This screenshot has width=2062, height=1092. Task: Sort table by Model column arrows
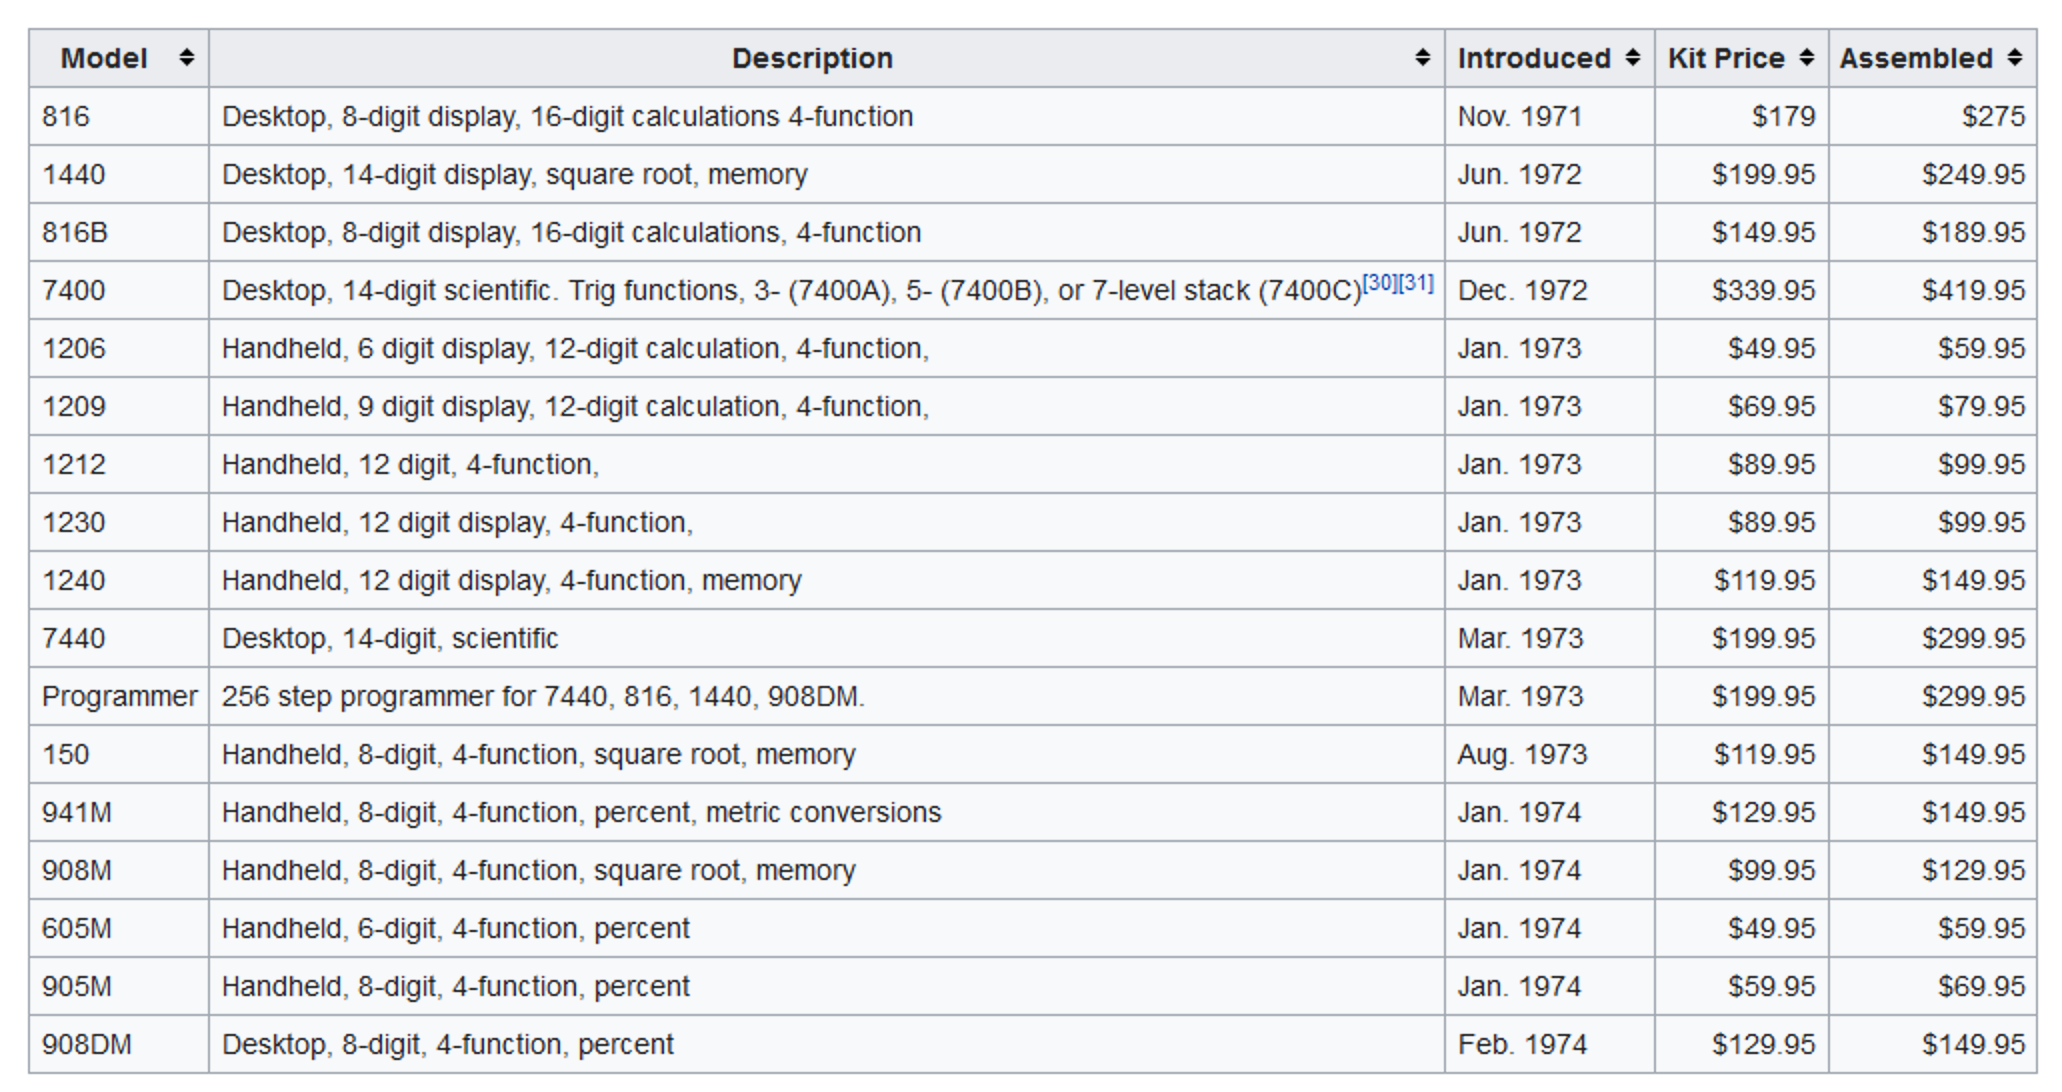[x=186, y=58]
